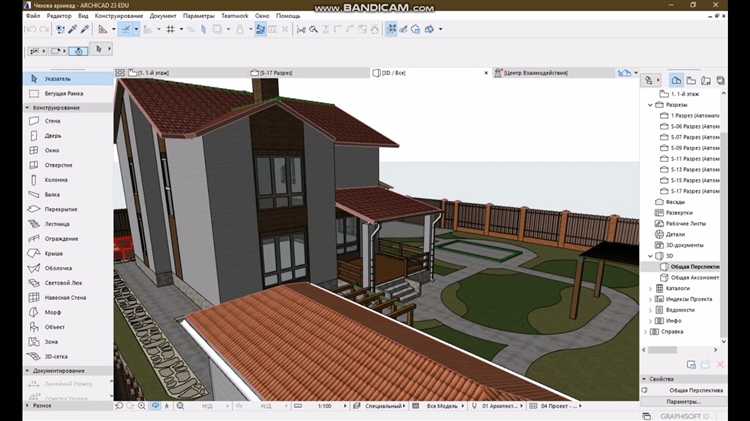The image size is (750, 421).
Task: Click the inject parameters syringe icon
Action: [x=85, y=29]
